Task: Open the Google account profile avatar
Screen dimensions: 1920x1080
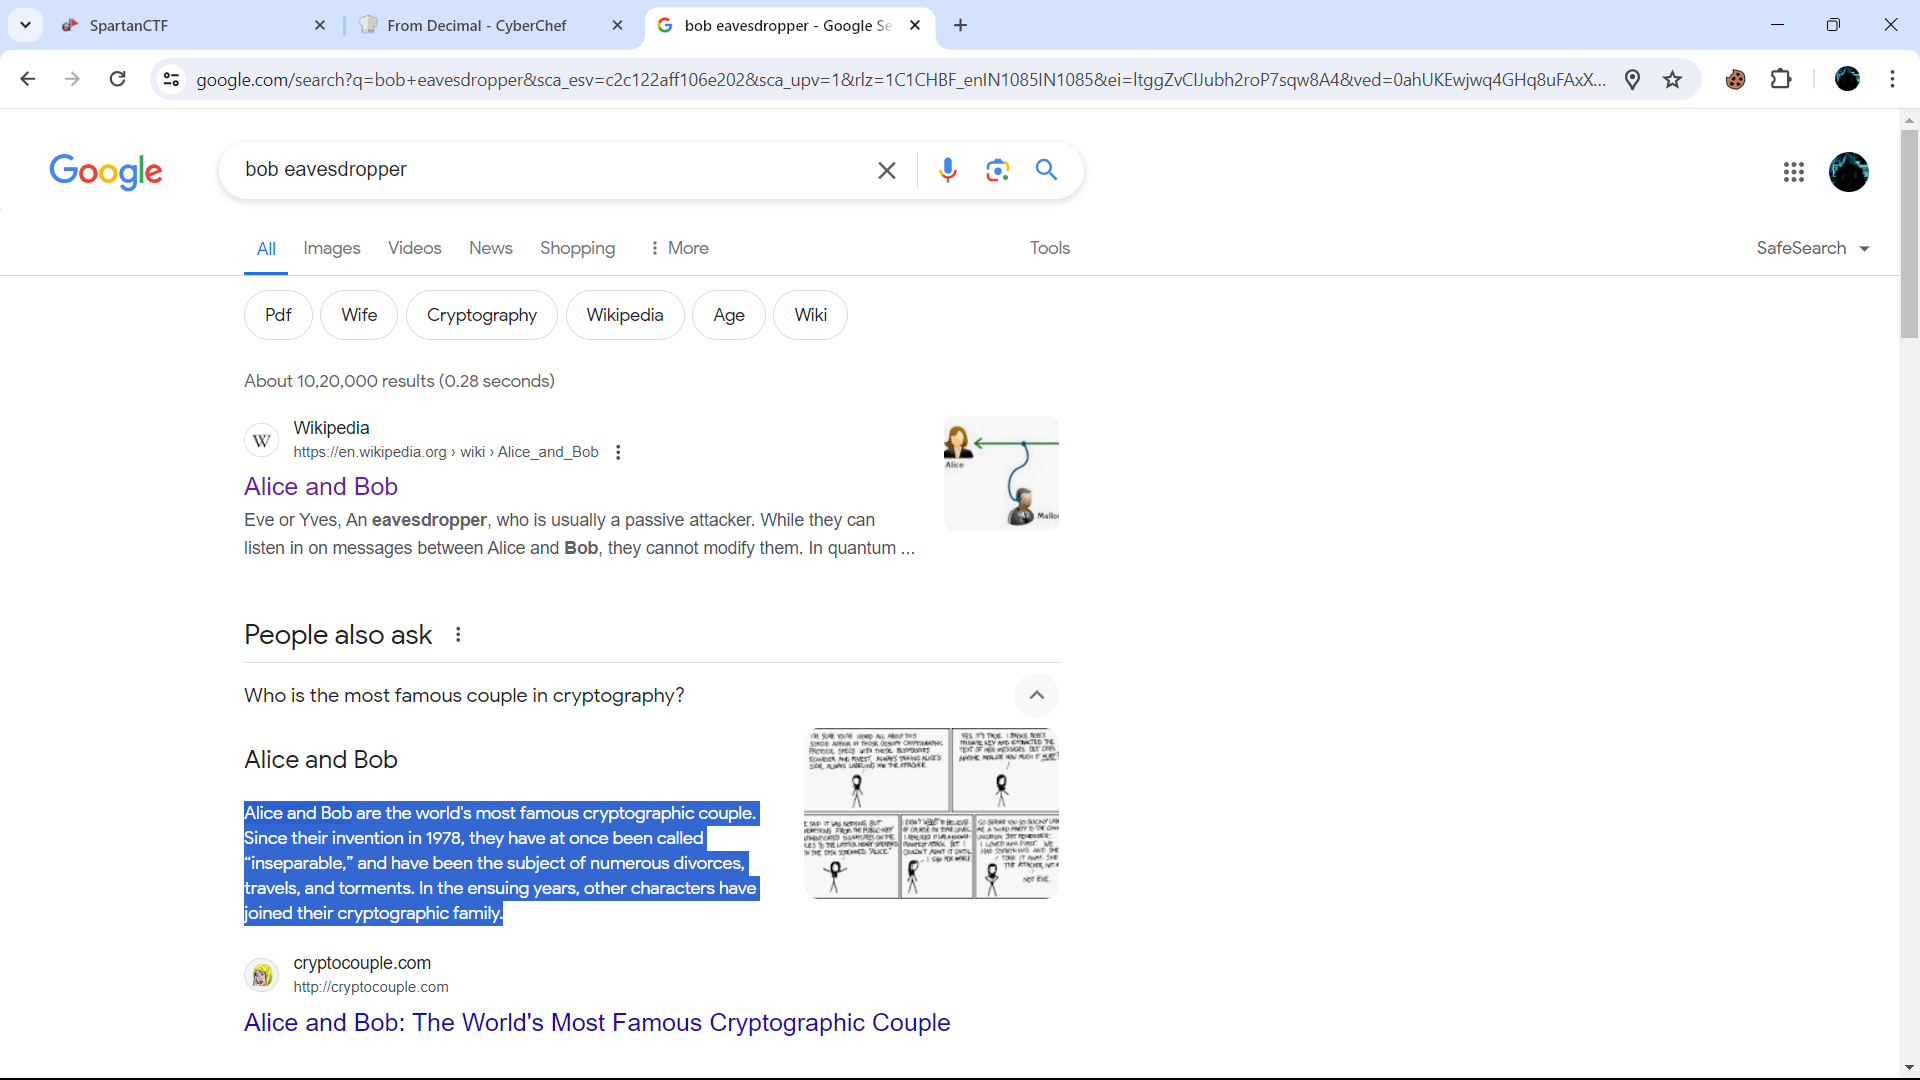Action: 1848,172
